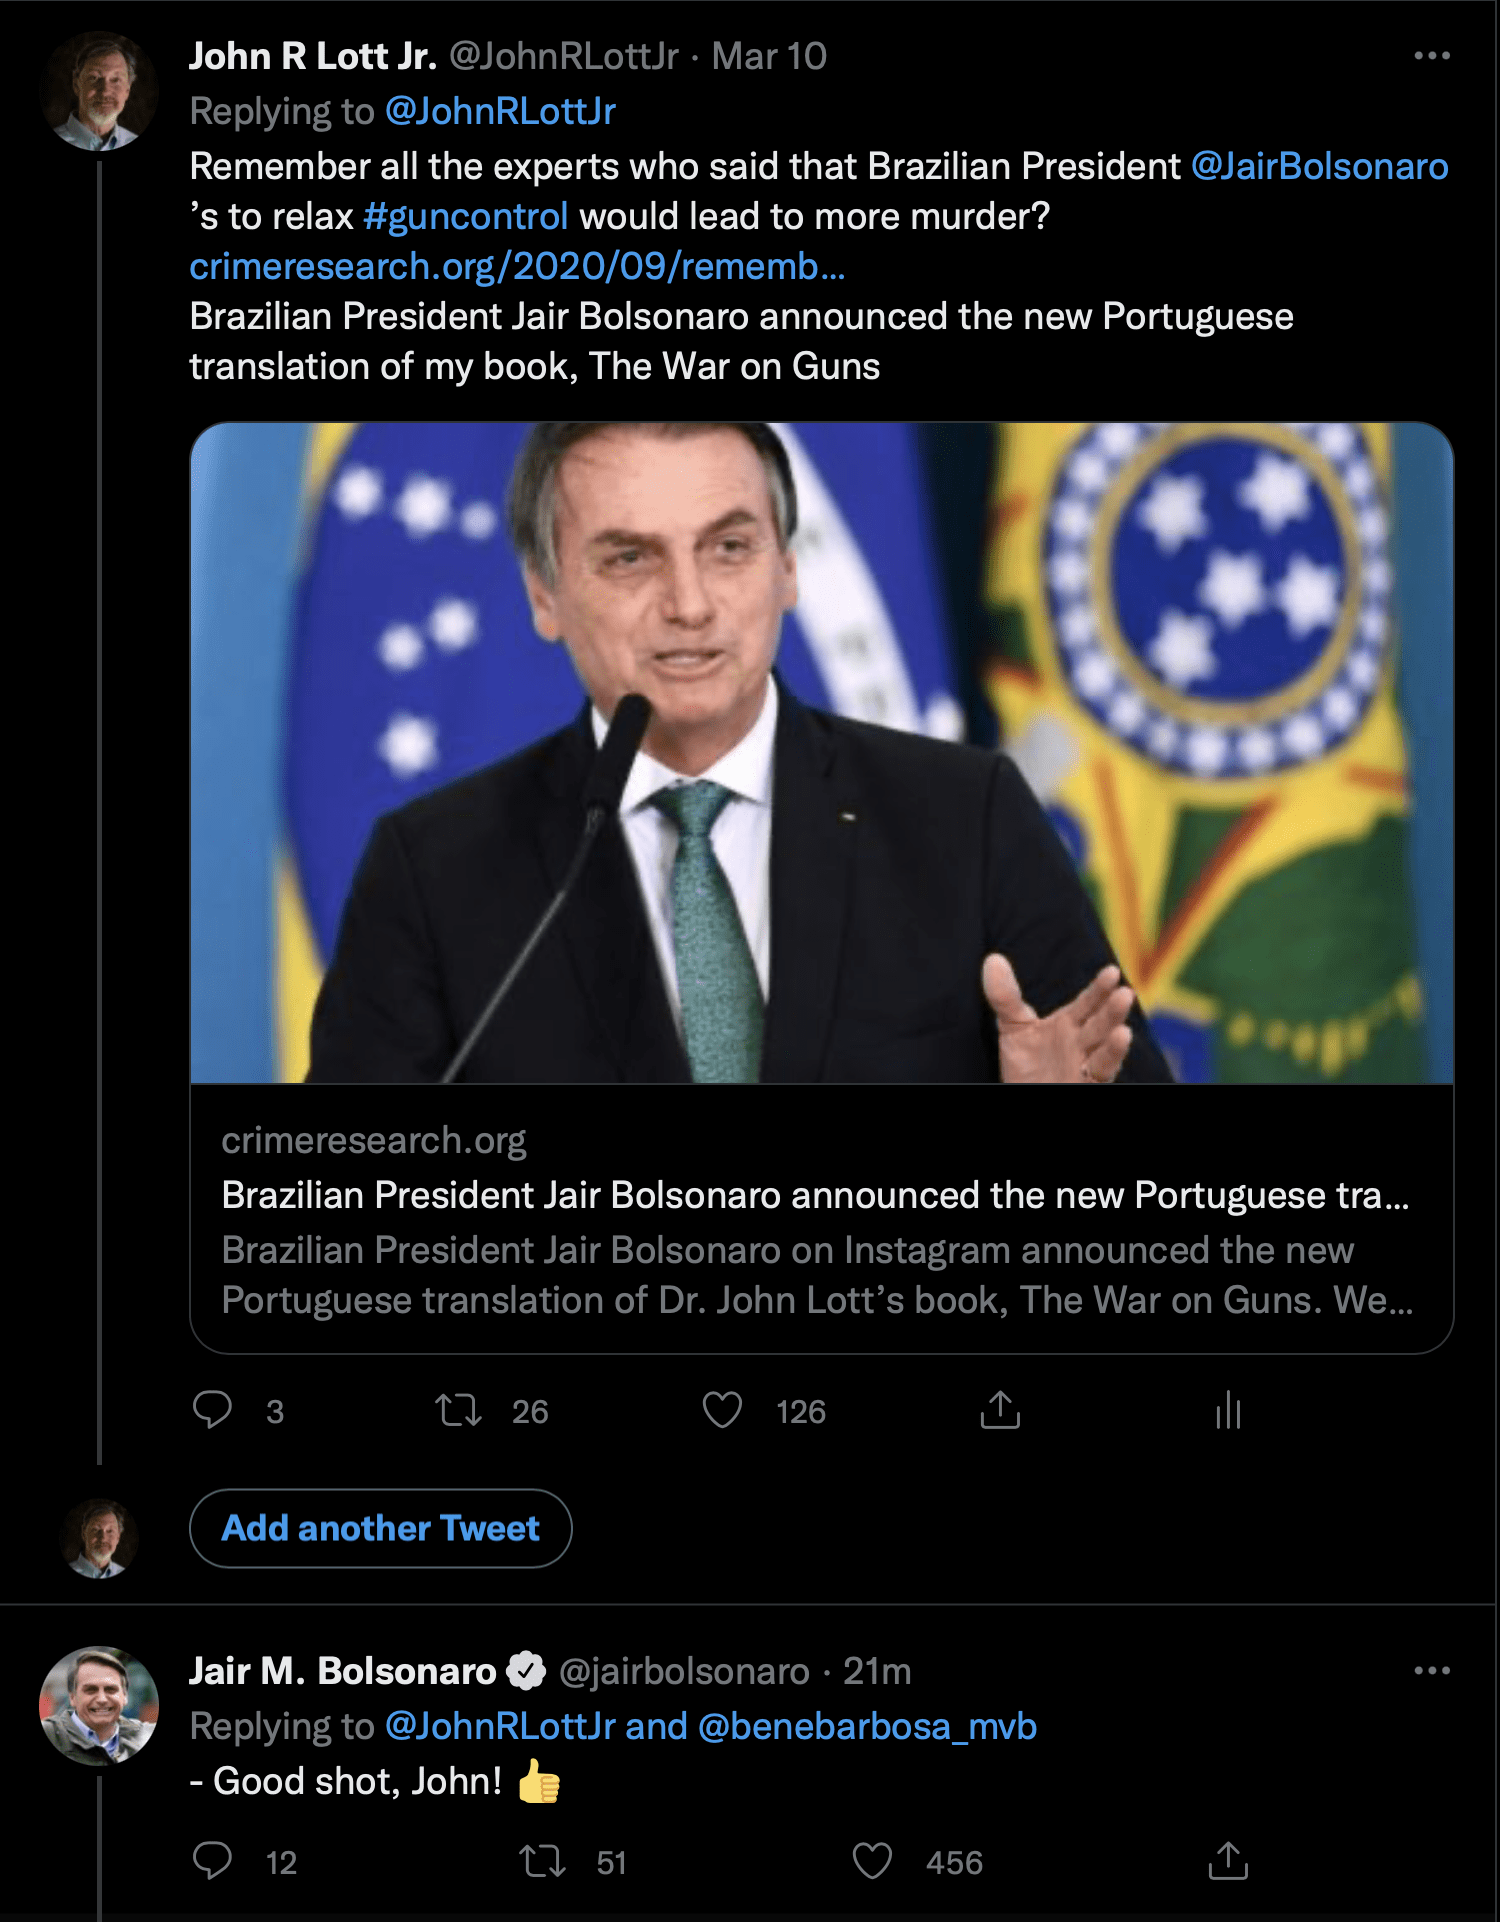1500x1922 pixels.
Task: Reply to John R Lott Jr.'s tweet
Action: coord(212,1410)
